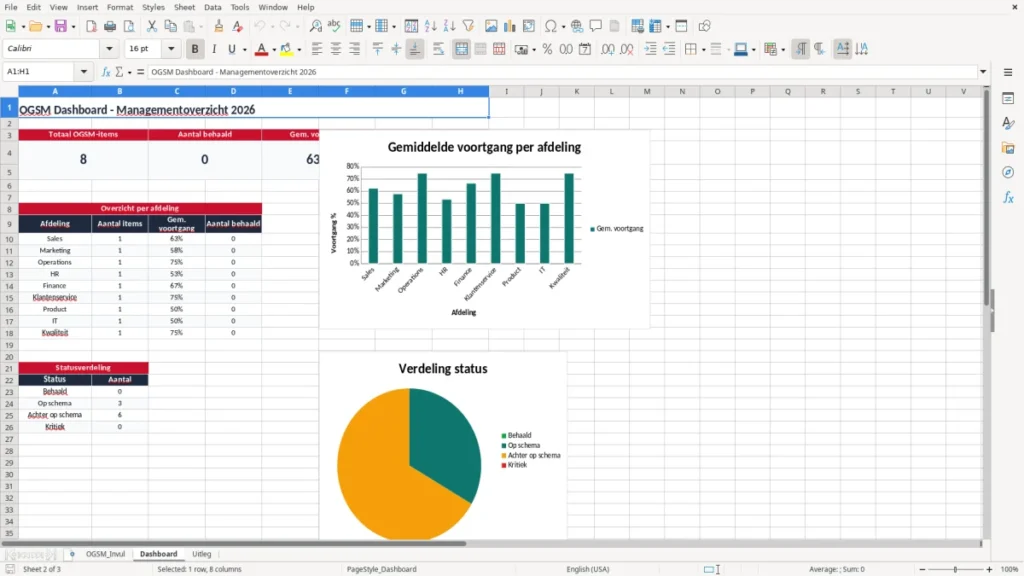Viewport: 1024px width, 576px height.
Task: Insert hyperlink globe icon
Action: pos(577,26)
